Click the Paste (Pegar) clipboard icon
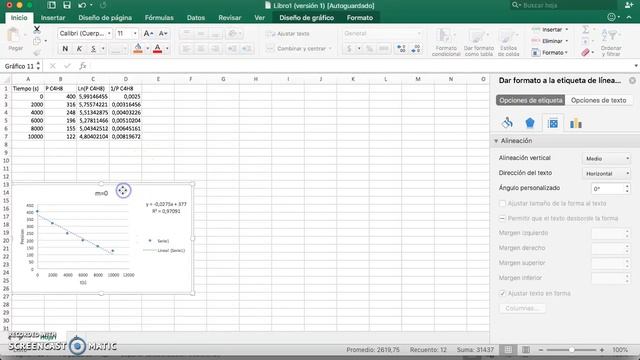The height and width of the screenshot is (360, 640). (x=15, y=35)
